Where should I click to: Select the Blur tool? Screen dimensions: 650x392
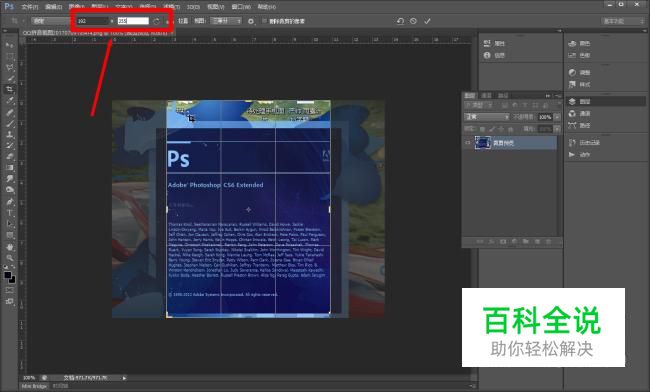coord(10,179)
